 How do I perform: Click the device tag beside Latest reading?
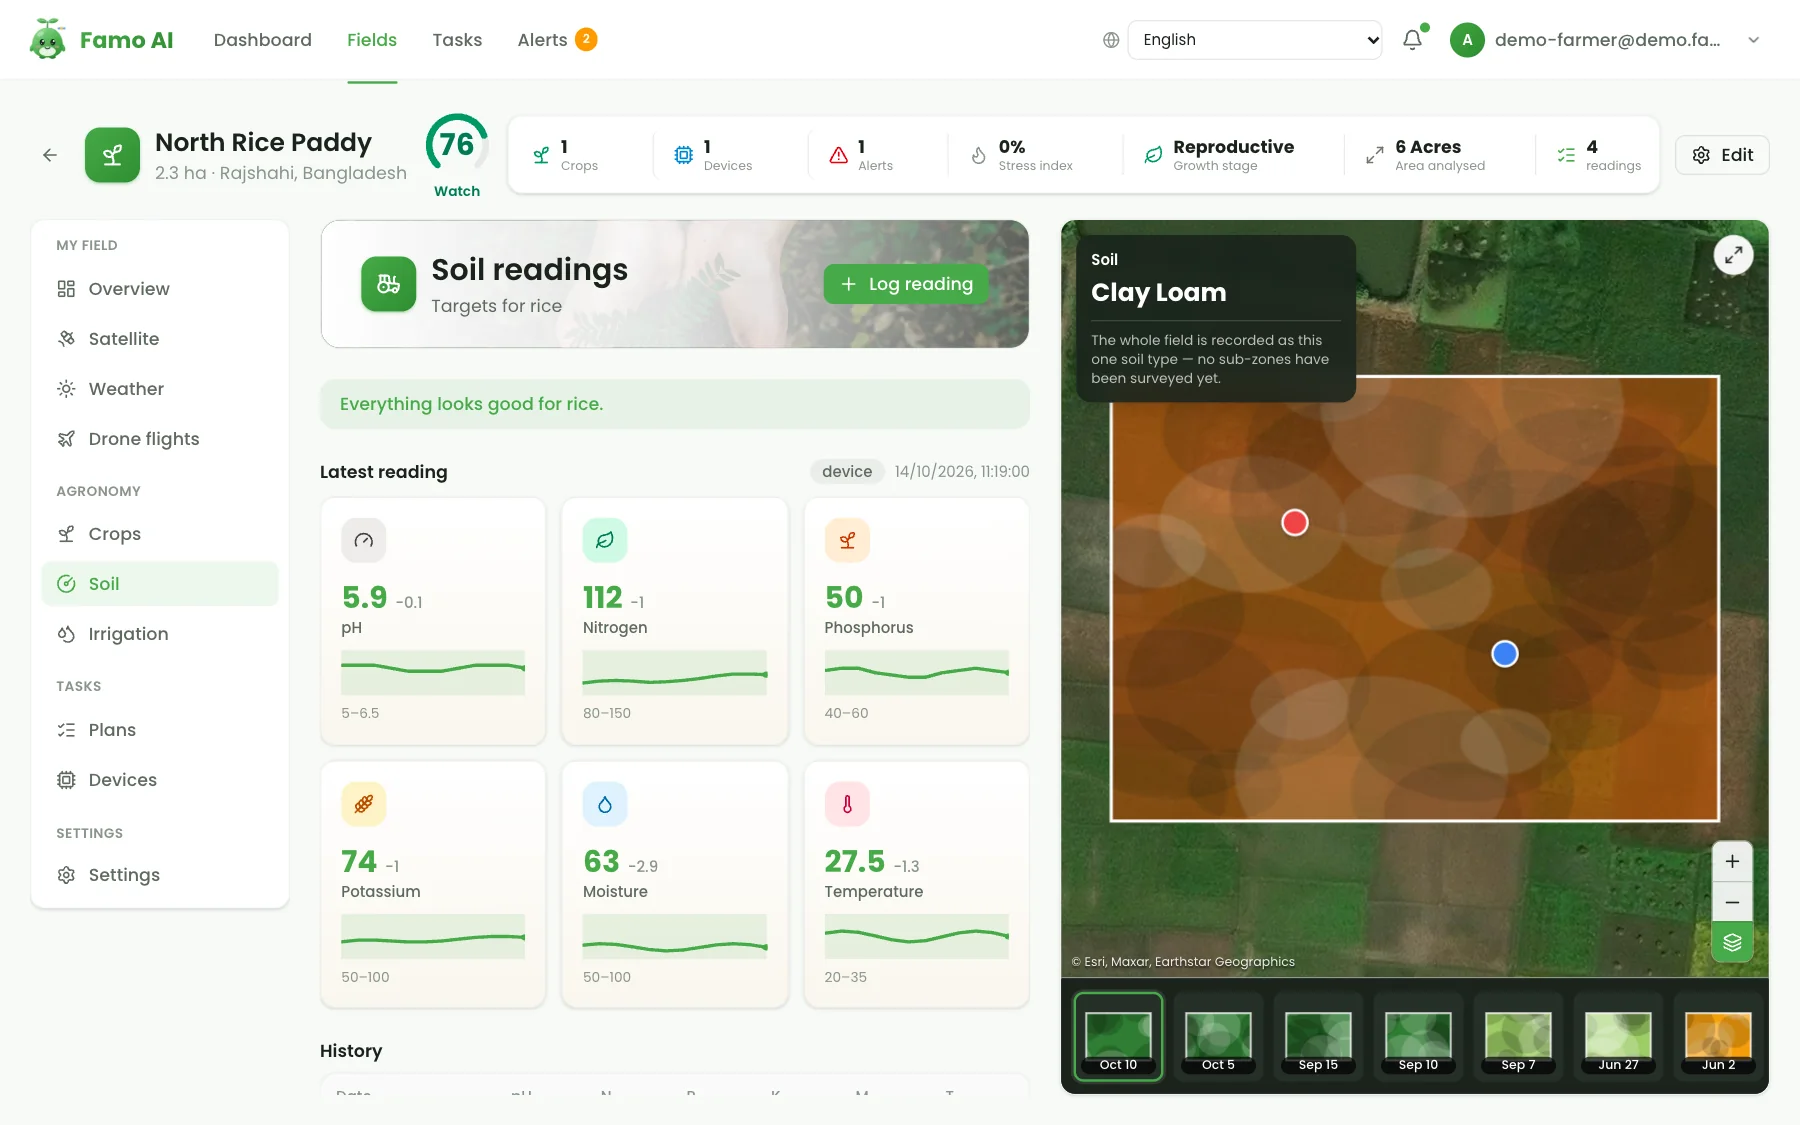tap(847, 472)
